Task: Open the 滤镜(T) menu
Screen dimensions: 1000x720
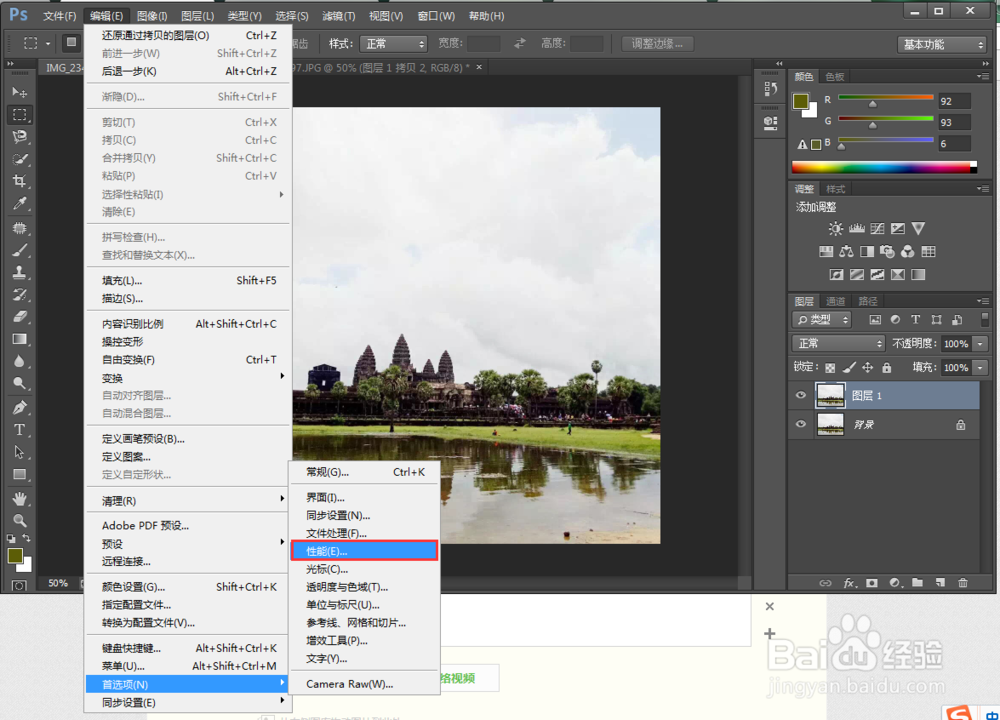Action: pyautogui.click(x=339, y=15)
